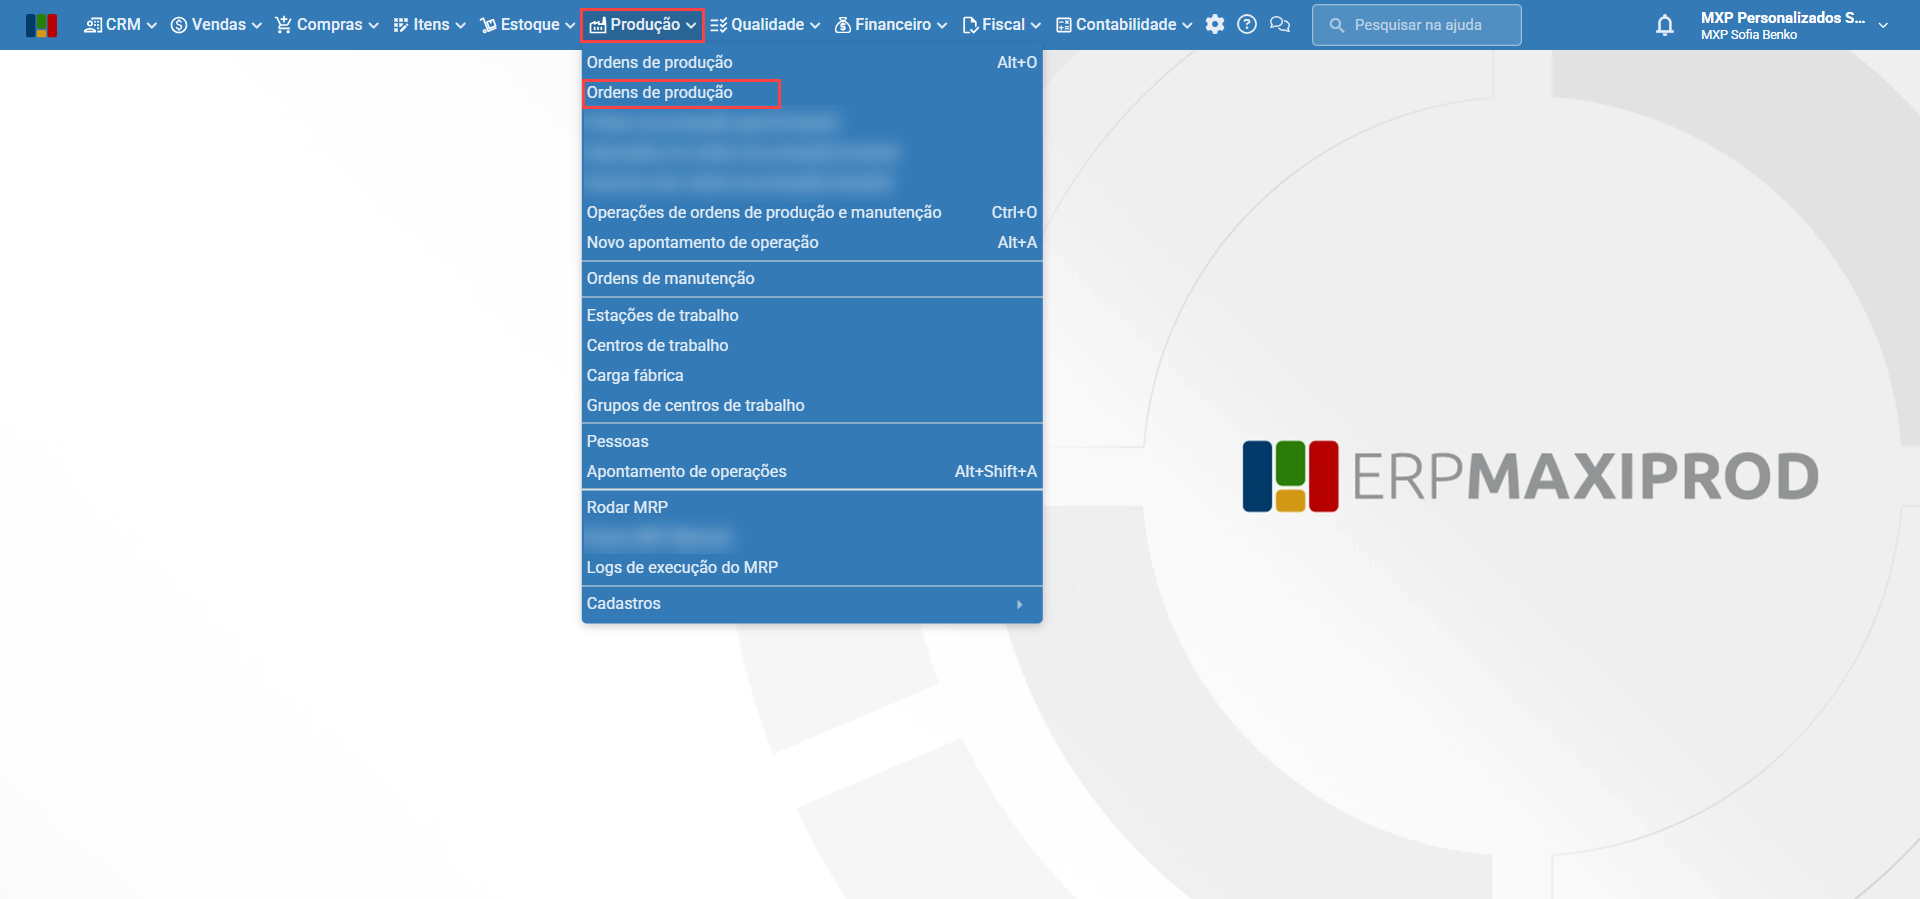Click the Compras shopping cart icon

[284, 25]
